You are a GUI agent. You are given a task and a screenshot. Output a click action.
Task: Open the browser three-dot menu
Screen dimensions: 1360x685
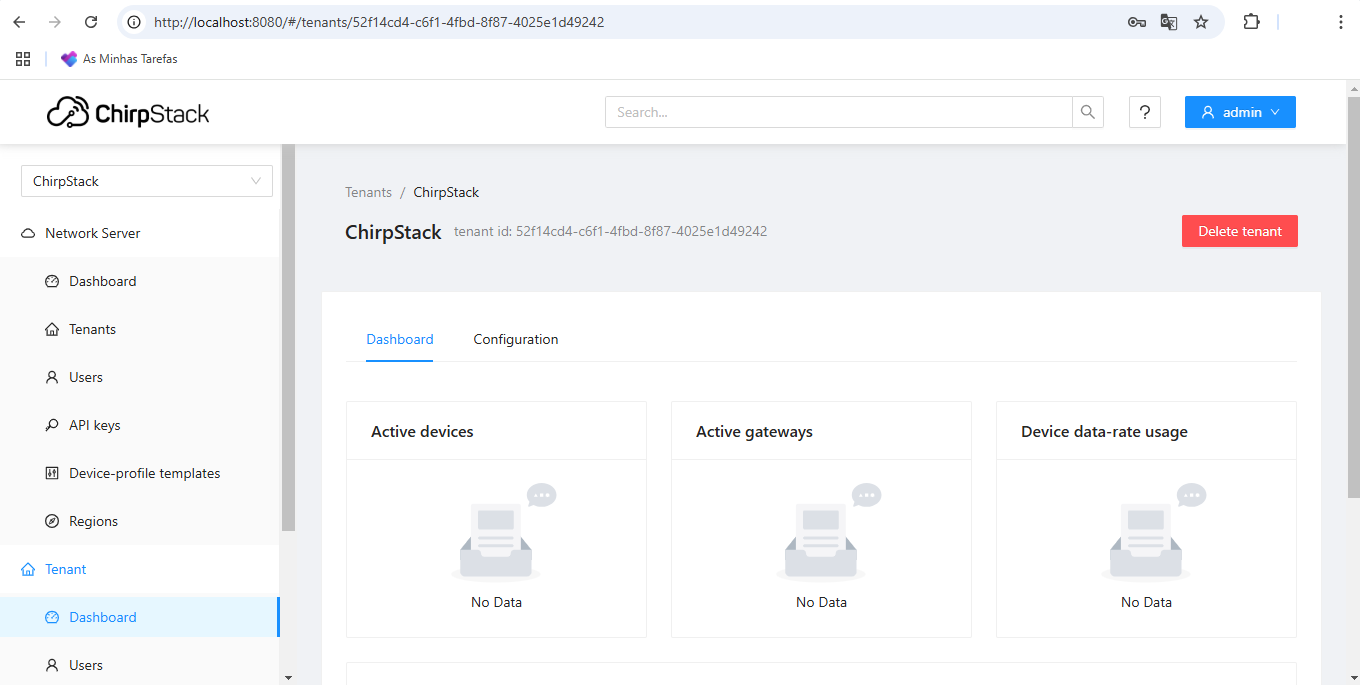pyautogui.click(x=1341, y=22)
